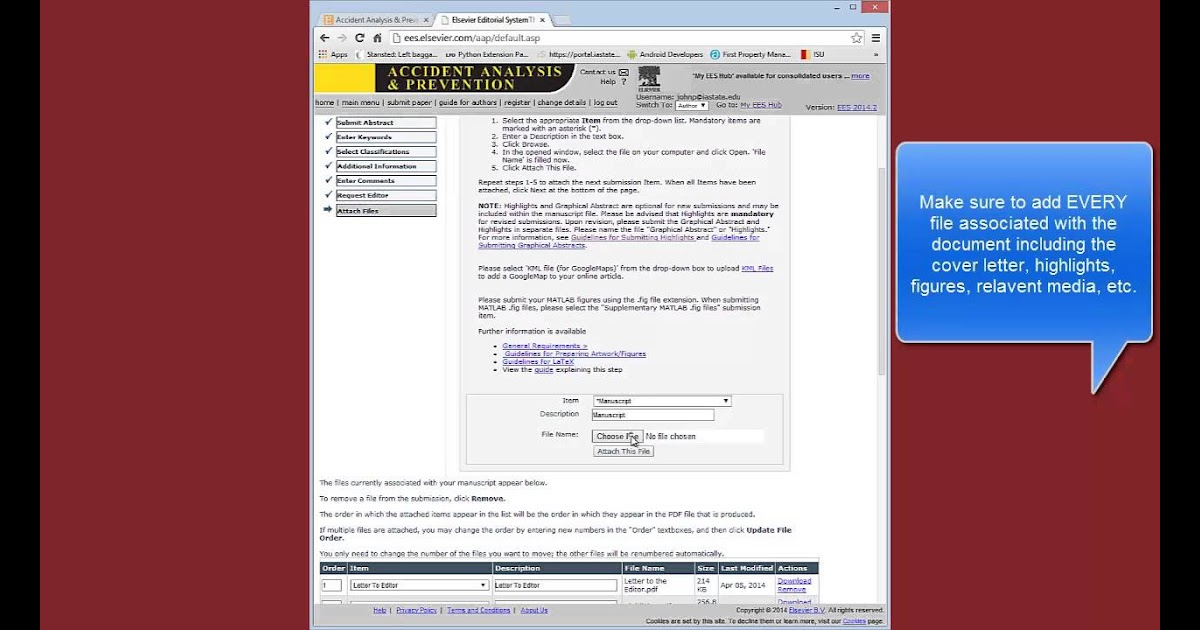Open the Guidelines for LaTeX link

pos(537,362)
